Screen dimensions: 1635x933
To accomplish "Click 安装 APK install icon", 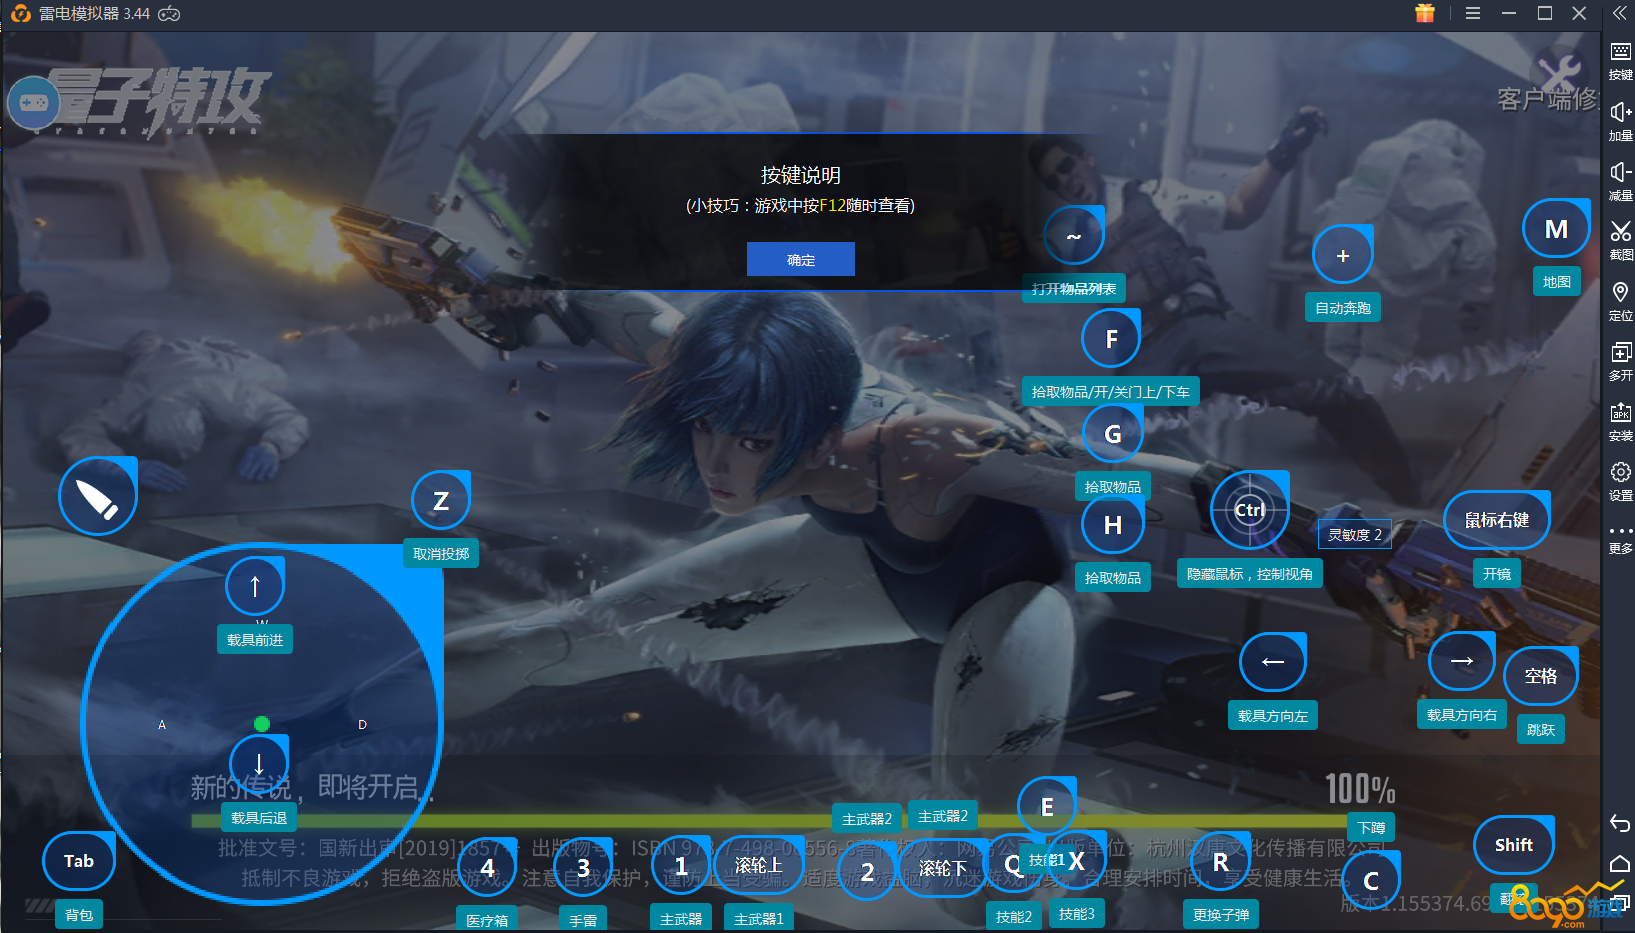I will [x=1620, y=421].
